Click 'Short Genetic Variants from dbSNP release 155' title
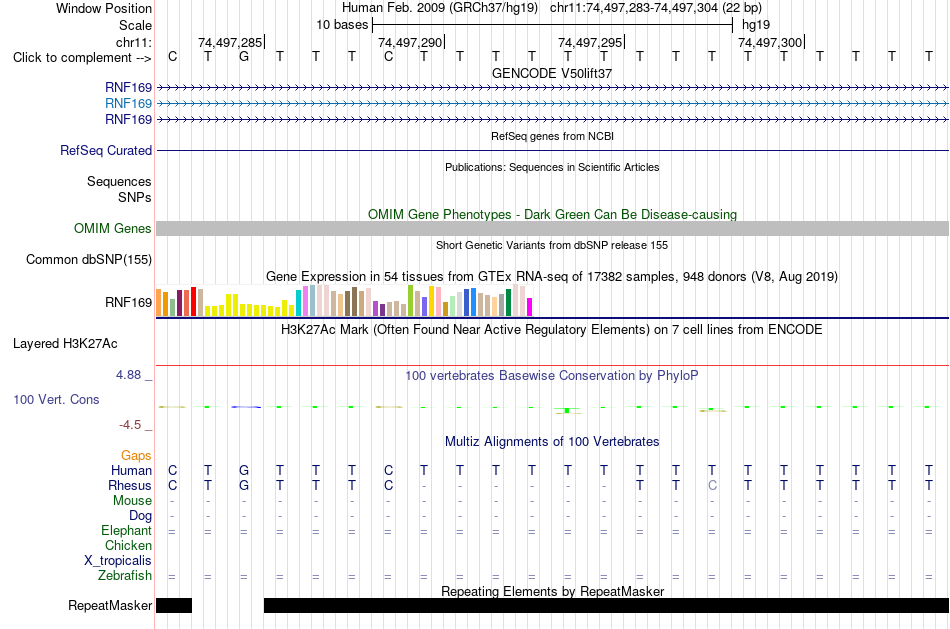Screen dimensions: 950x629 click(552, 245)
